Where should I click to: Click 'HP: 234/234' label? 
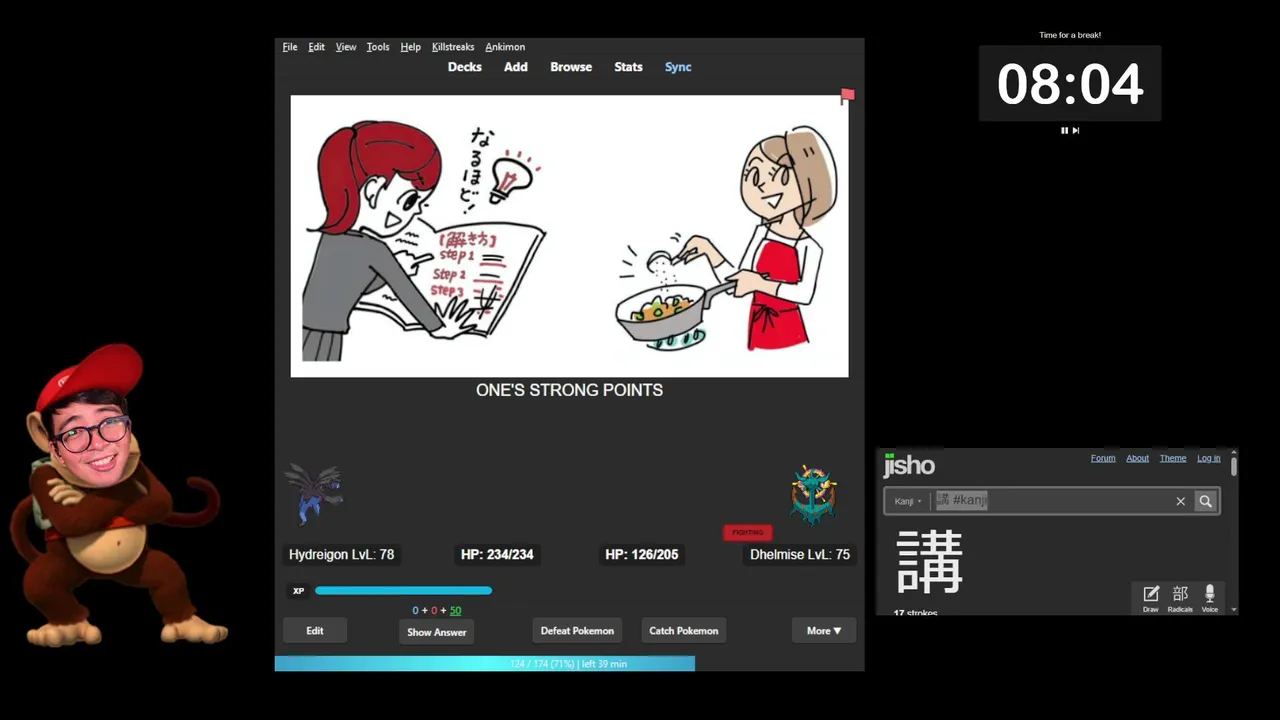497,554
